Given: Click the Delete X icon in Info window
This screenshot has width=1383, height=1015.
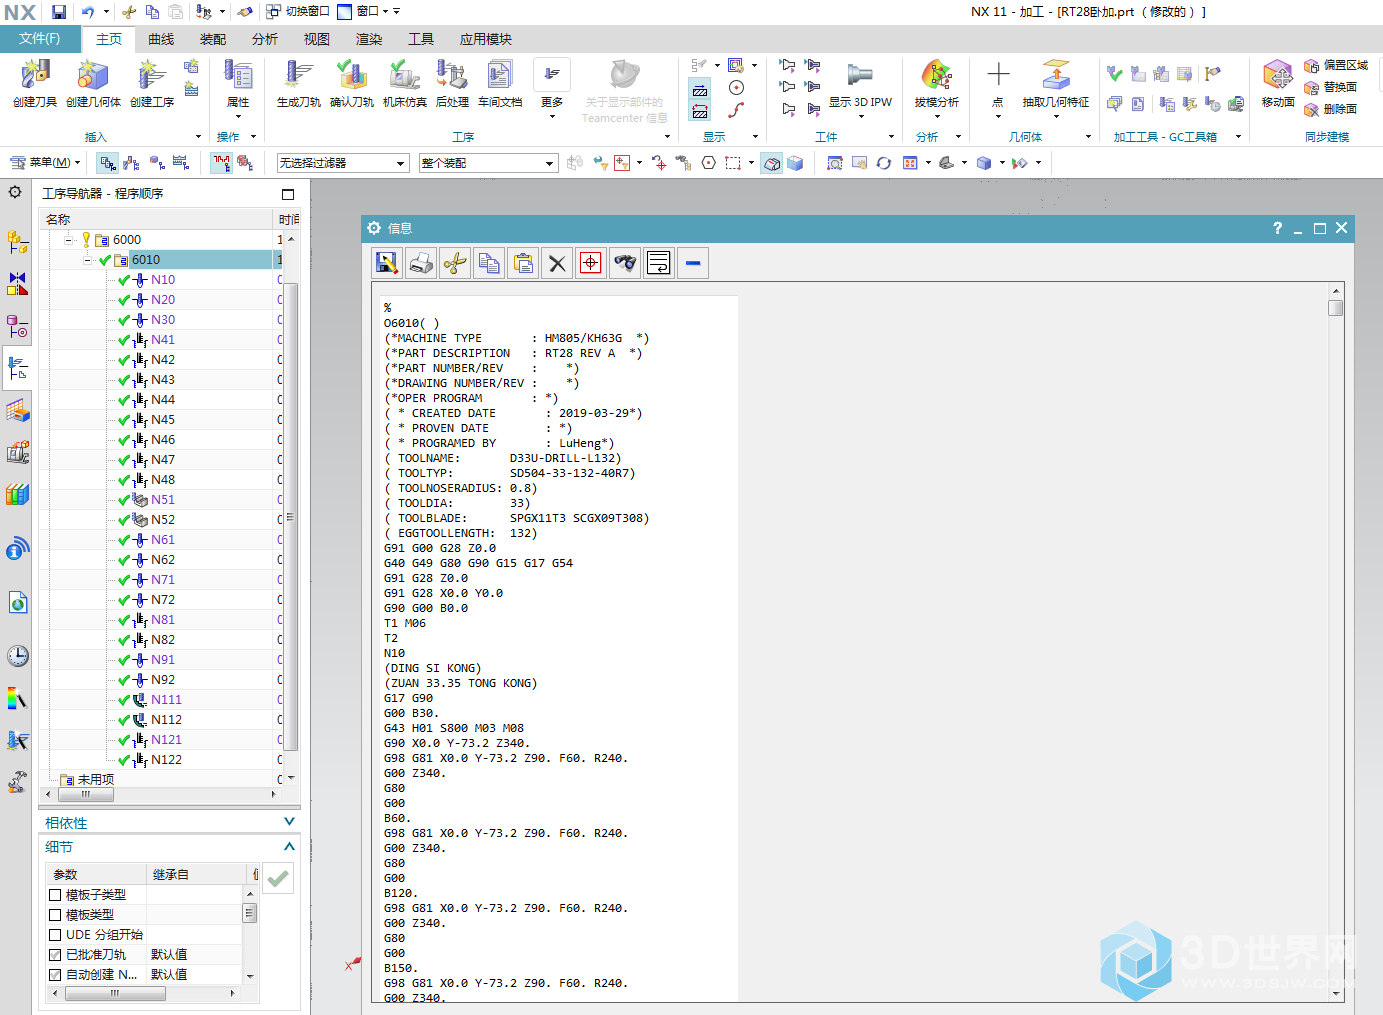Looking at the screenshot, I should pos(557,263).
